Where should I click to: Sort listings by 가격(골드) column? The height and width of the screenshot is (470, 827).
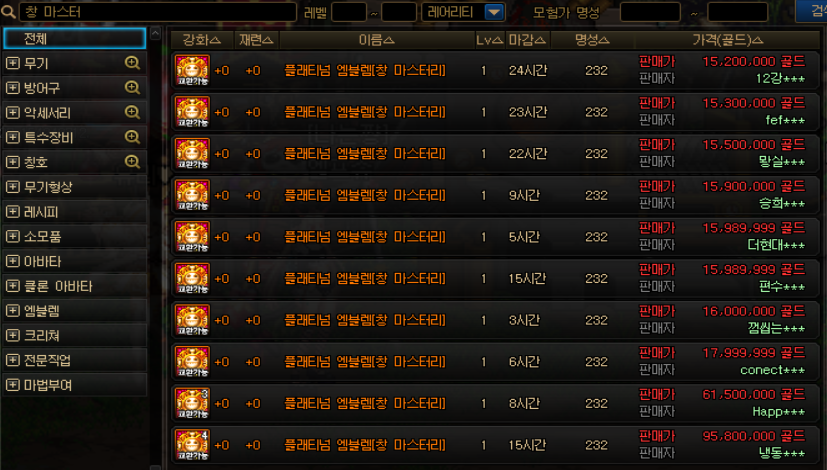pyautogui.click(x=727, y=40)
